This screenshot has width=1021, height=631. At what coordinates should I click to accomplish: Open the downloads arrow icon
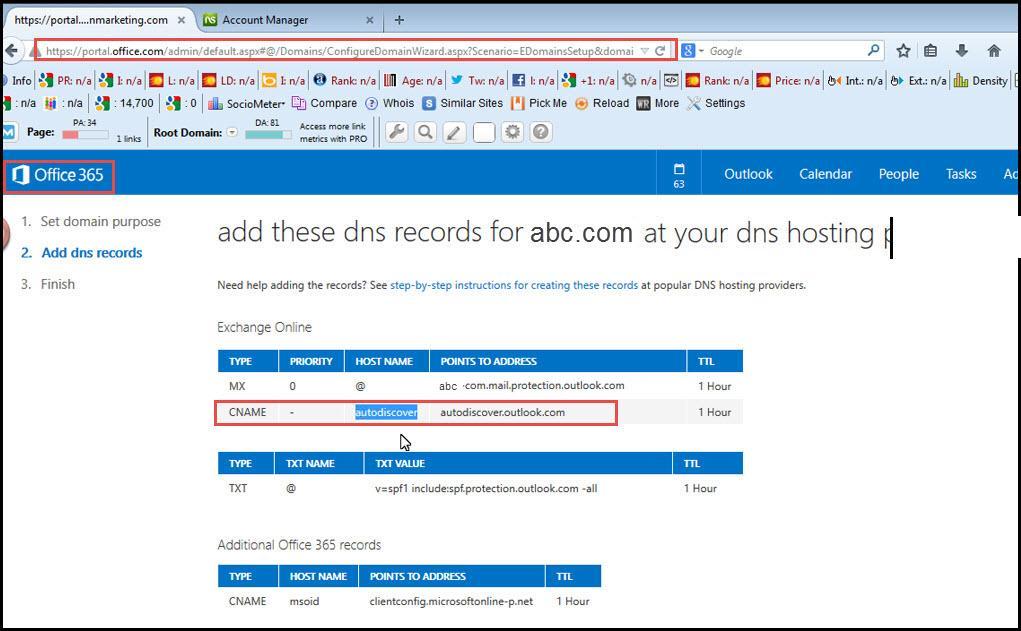click(962, 51)
